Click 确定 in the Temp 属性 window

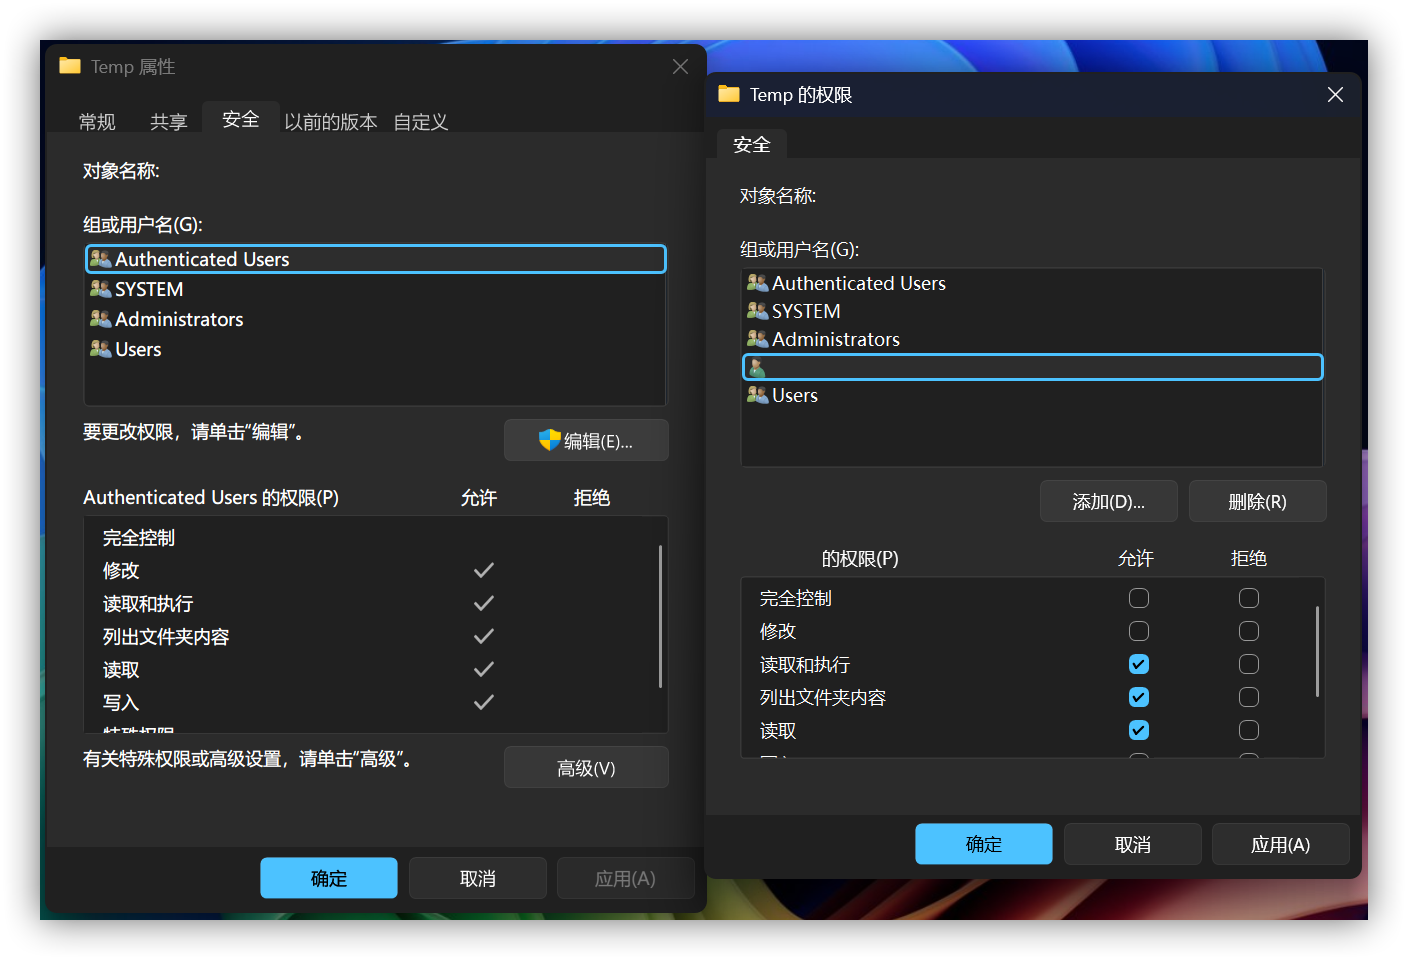[x=329, y=878]
